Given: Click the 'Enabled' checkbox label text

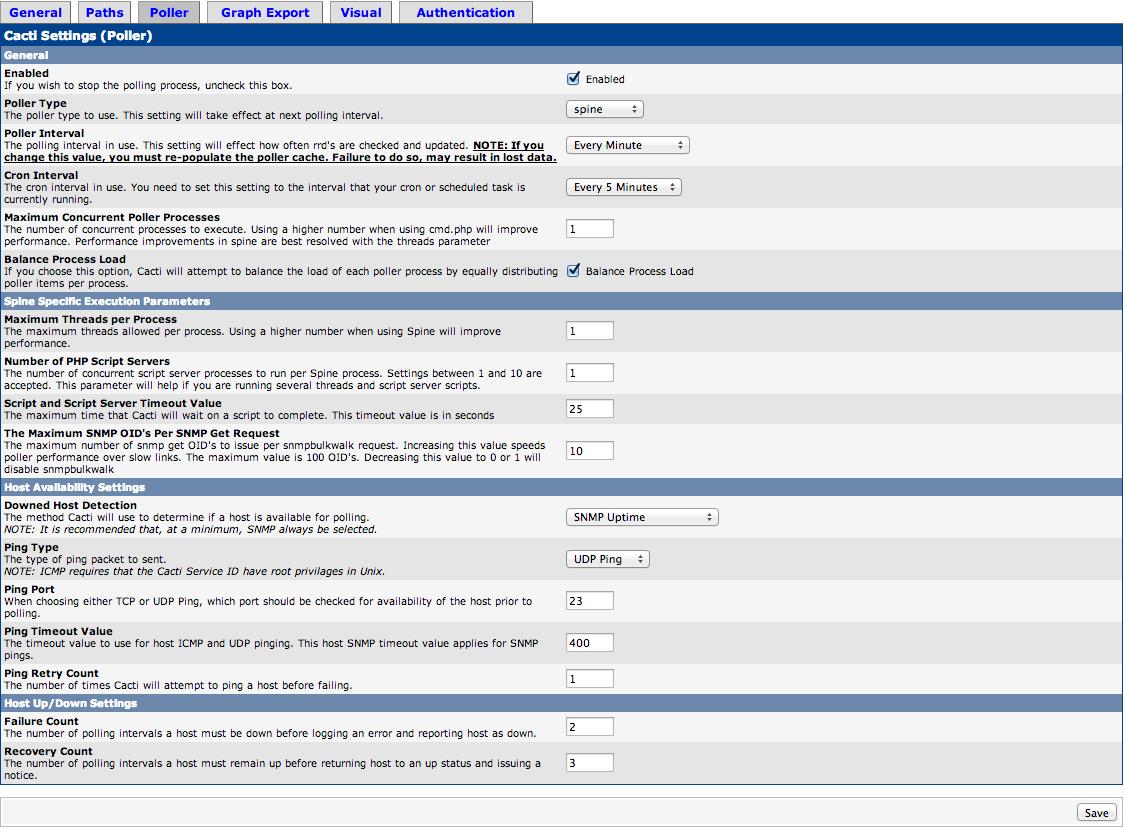Looking at the screenshot, I should [x=605, y=80].
